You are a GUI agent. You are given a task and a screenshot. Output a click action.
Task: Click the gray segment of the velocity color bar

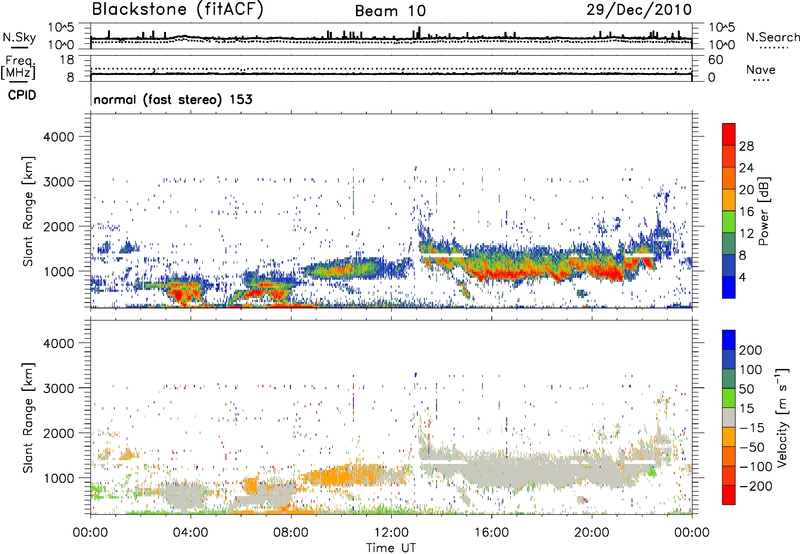pos(729,417)
